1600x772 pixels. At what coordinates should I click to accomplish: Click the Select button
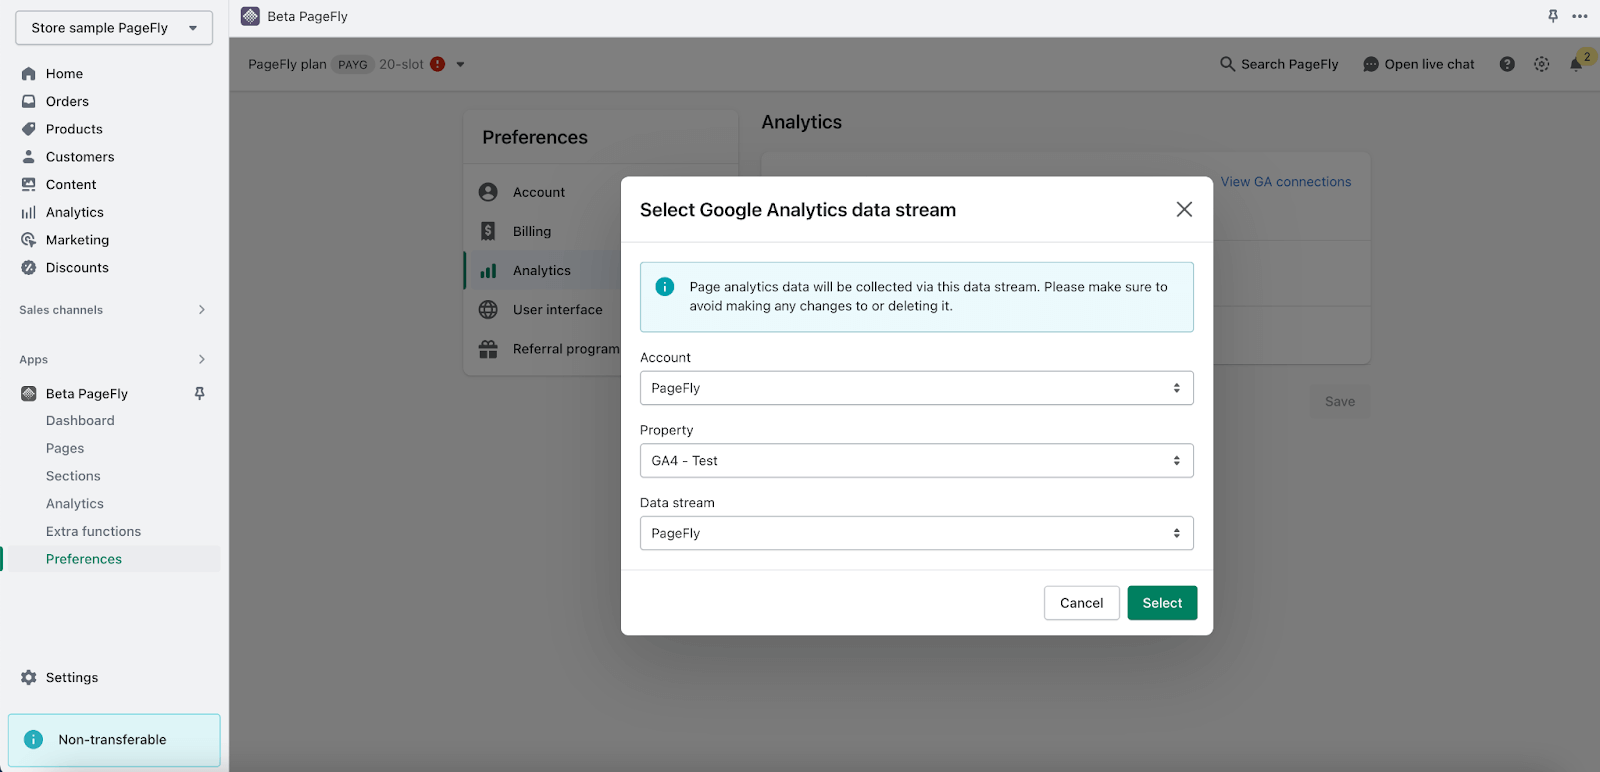click(1162, 603)
